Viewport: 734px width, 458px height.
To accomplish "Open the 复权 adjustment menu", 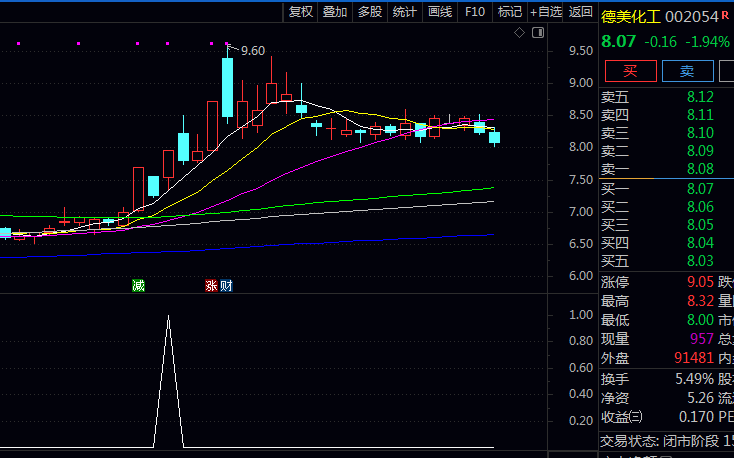I will click(301, 12).
